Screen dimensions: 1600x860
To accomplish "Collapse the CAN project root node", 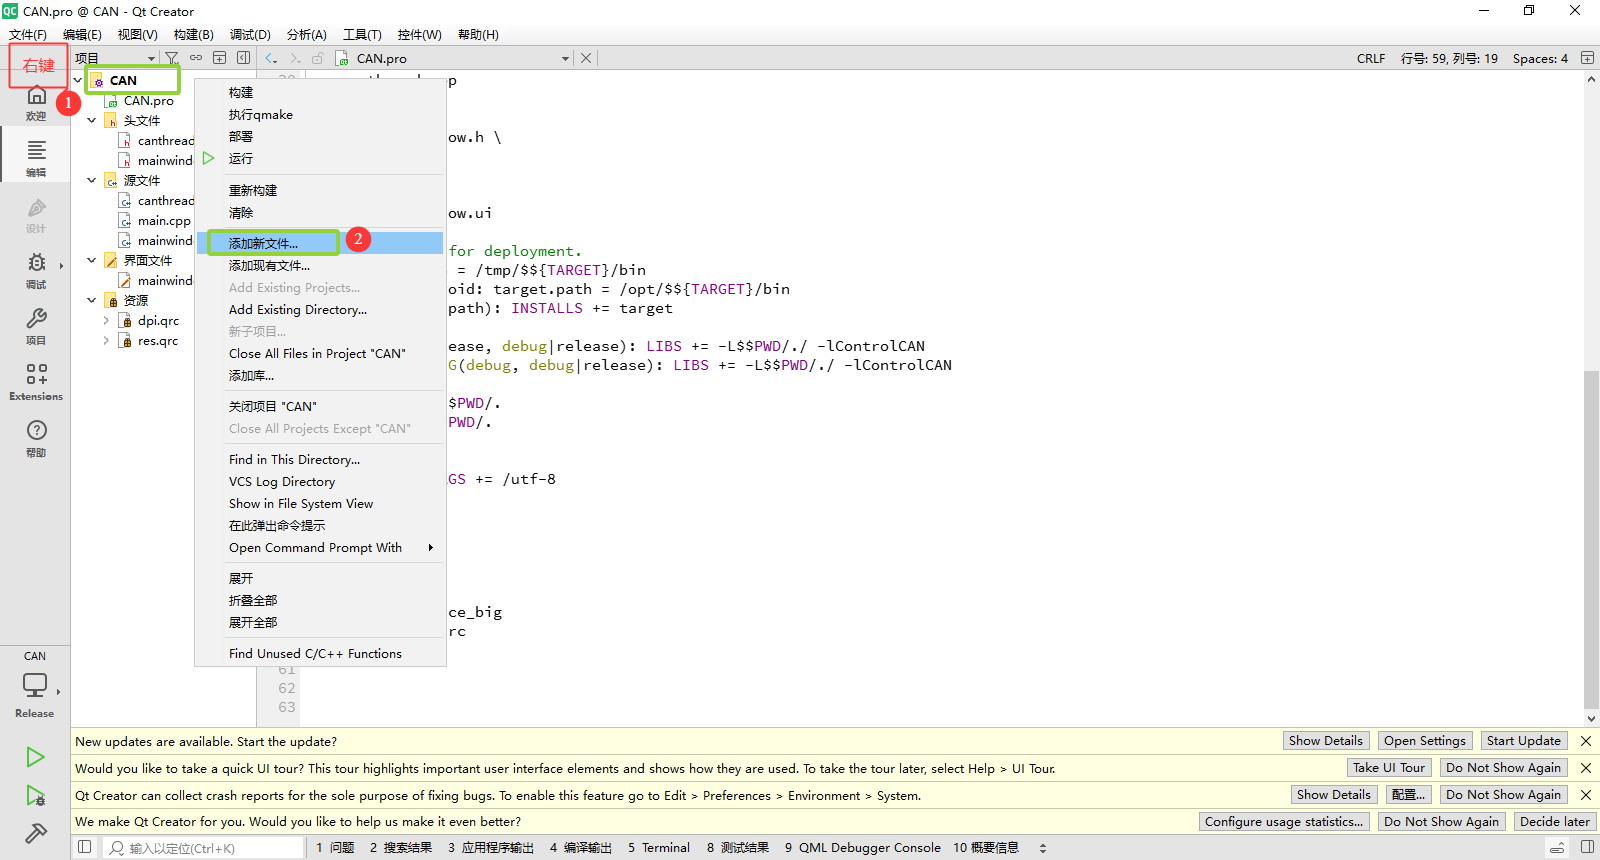I will click(x=78, y=80).
